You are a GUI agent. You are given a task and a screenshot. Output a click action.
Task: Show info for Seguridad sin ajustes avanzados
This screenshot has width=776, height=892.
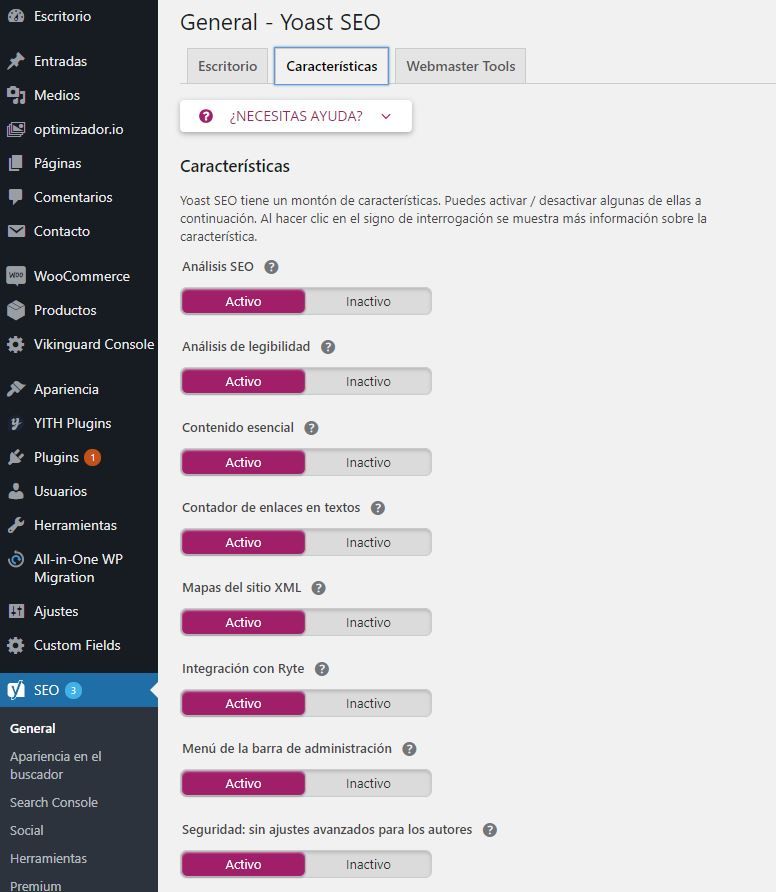click(x=490, y=830)
